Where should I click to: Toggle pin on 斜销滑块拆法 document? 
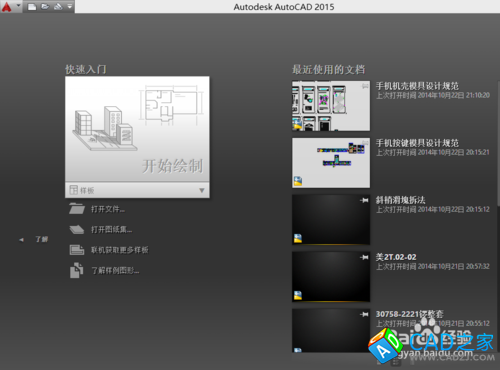364,200
